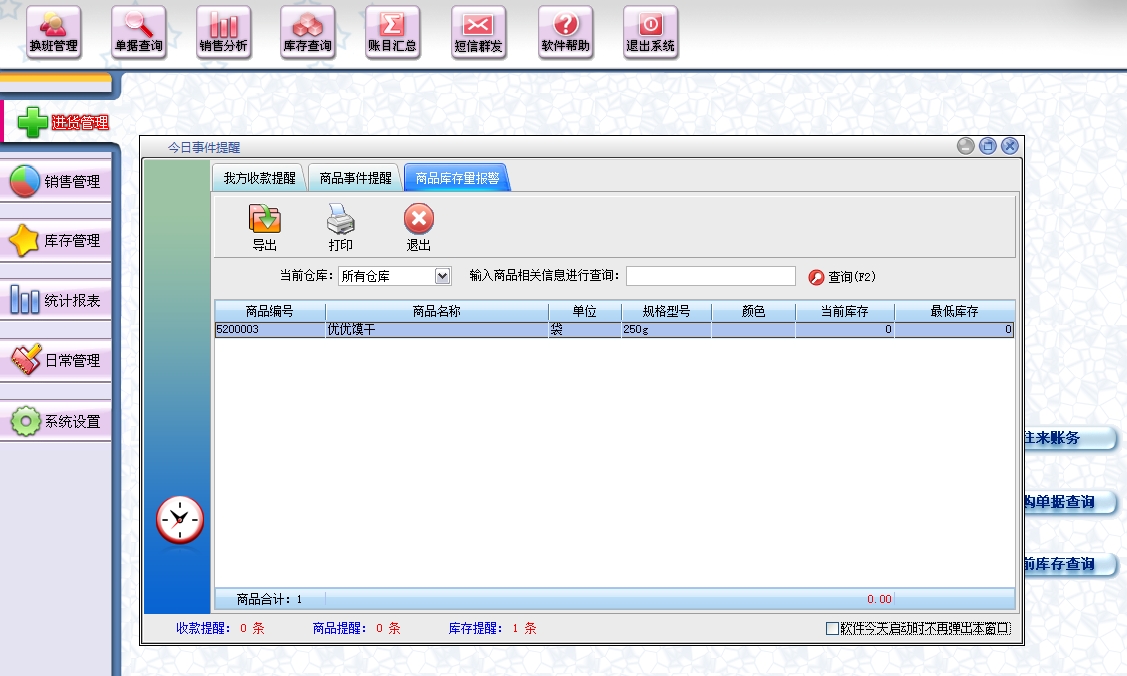Image resolution: width=1127 pixels, height=676 pixels.
Task: Open 单据查询 document search icon
Action: click(139, 31)
